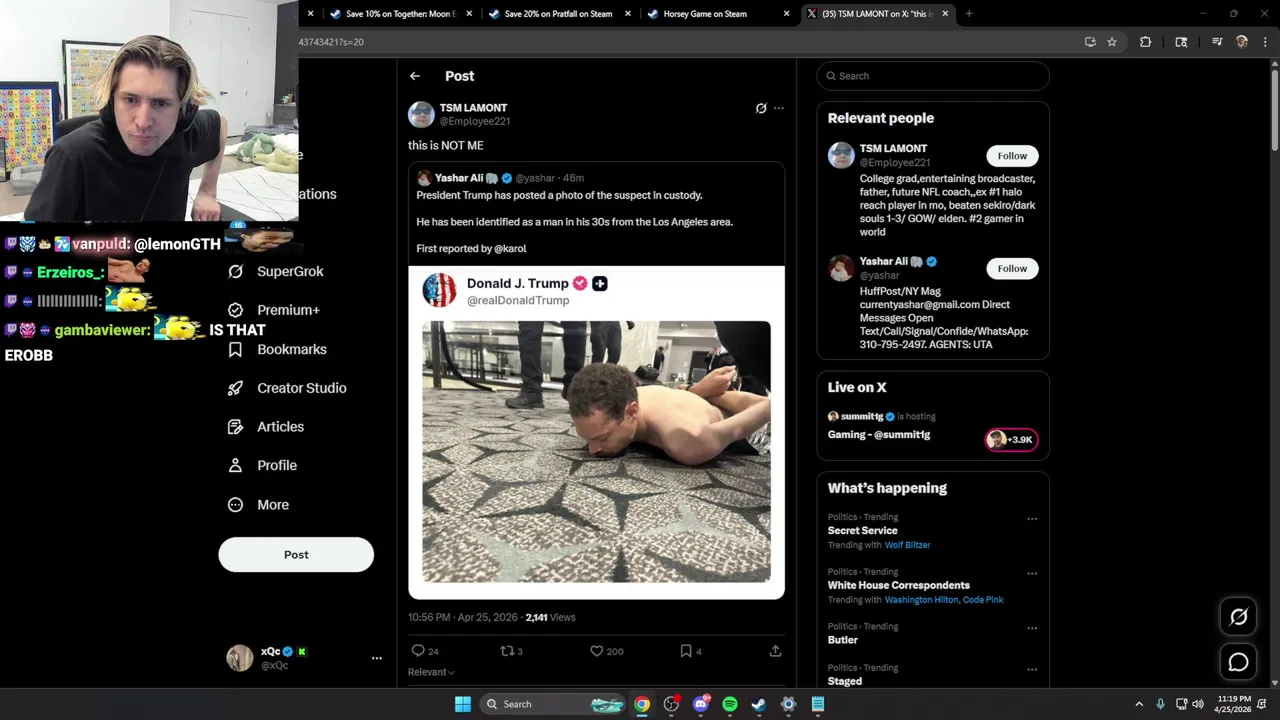
Task: Open Spotify from the taskbar
Action: (730, 704)
